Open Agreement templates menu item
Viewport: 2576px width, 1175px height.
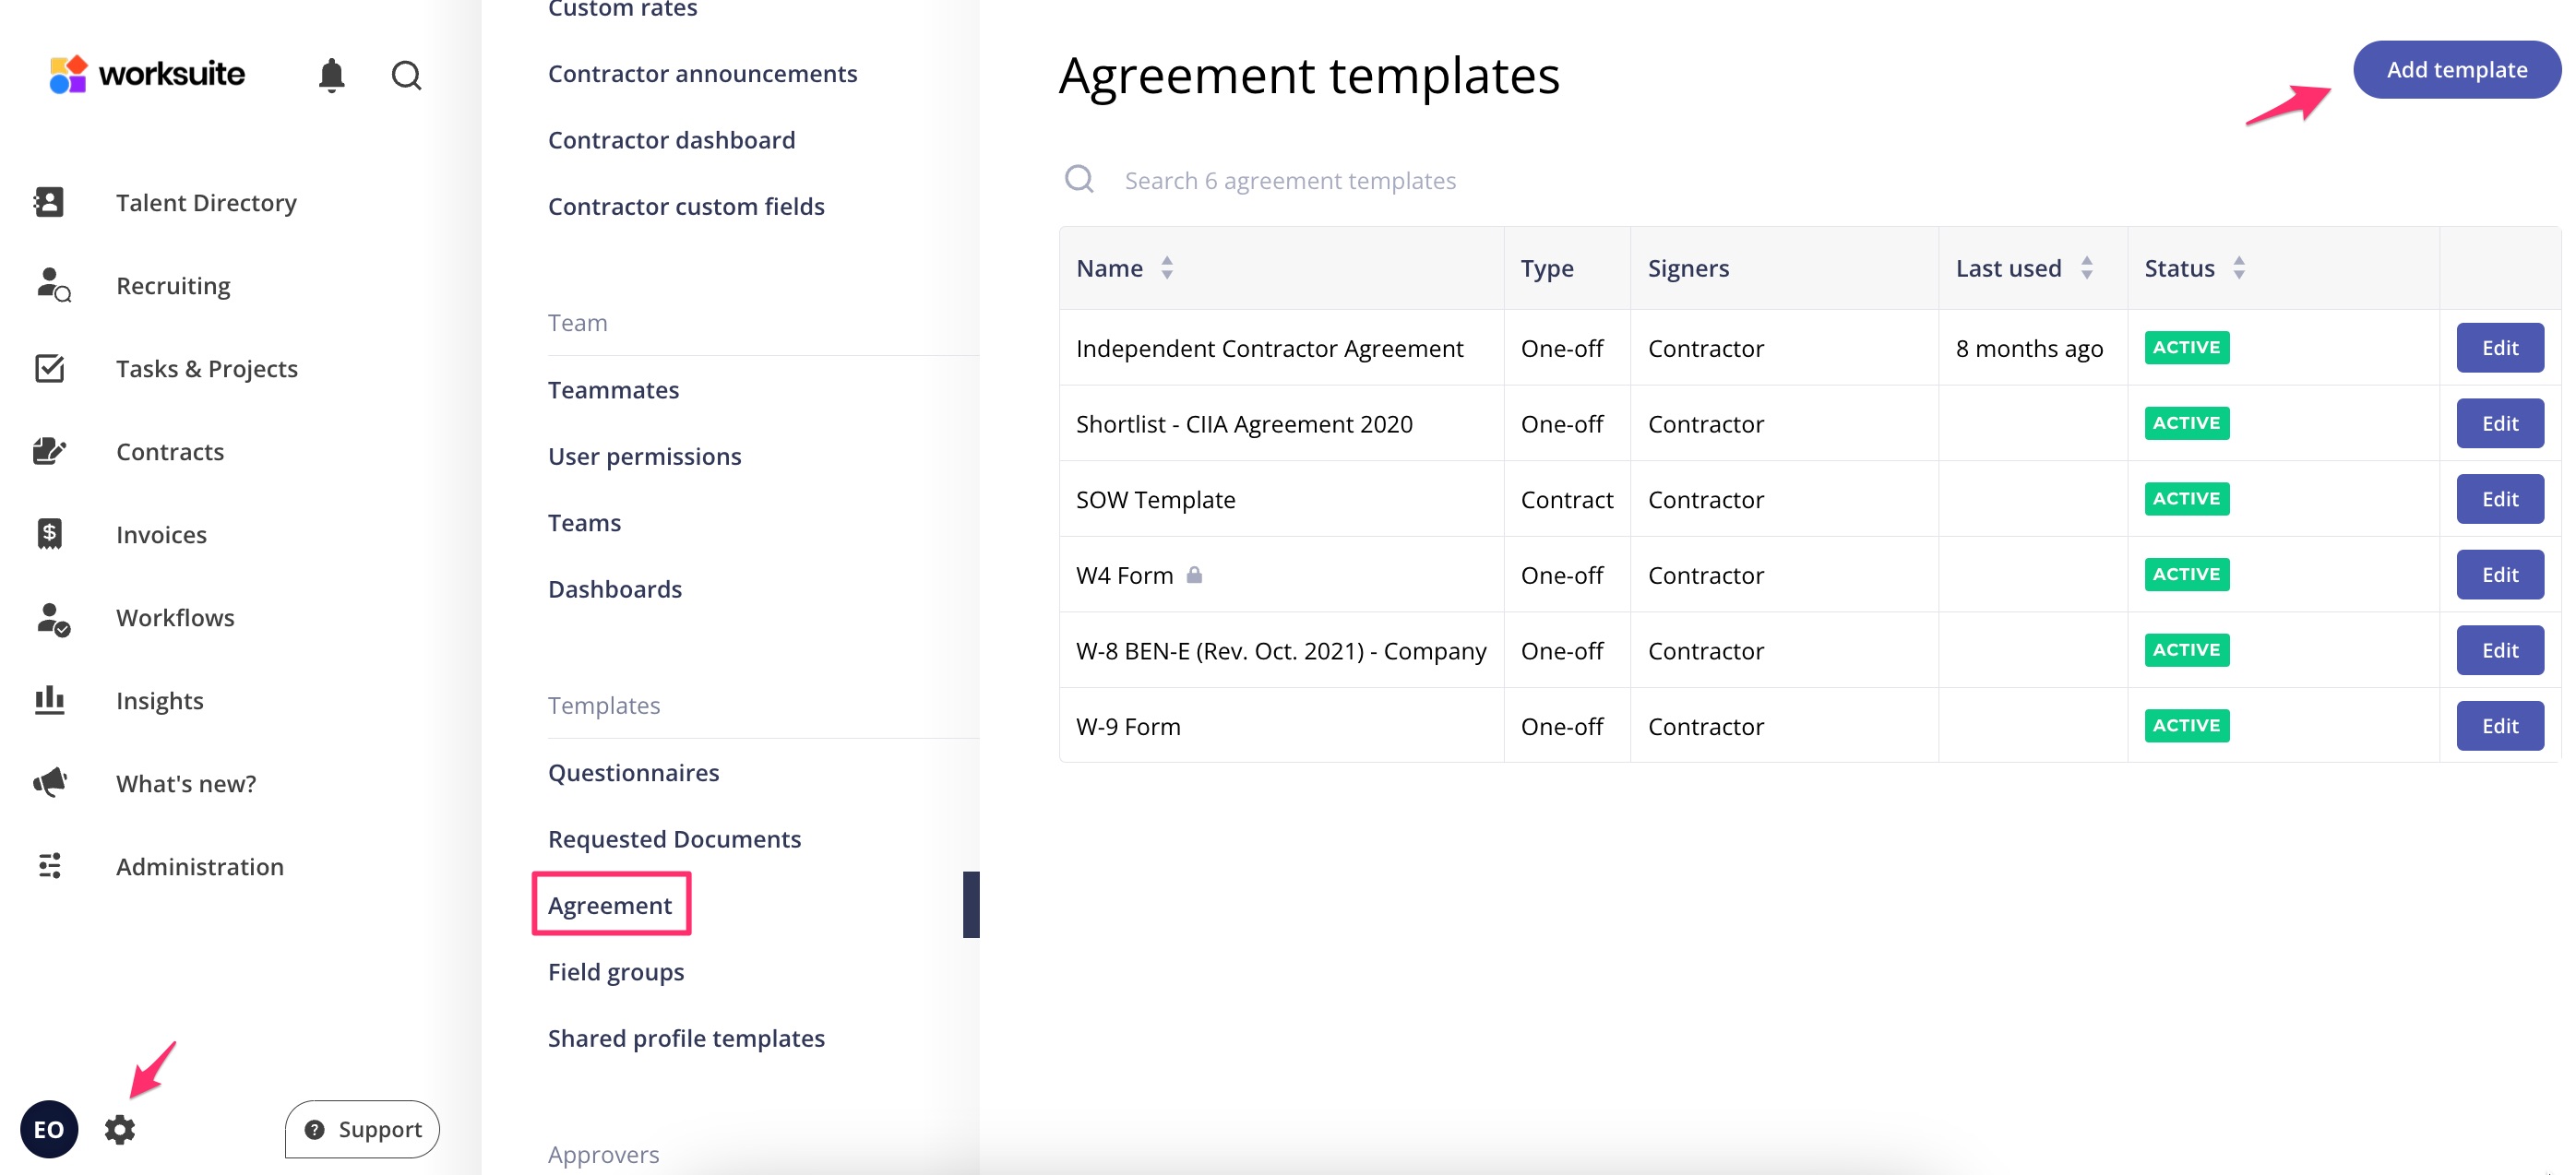click(x=610, y=905)
